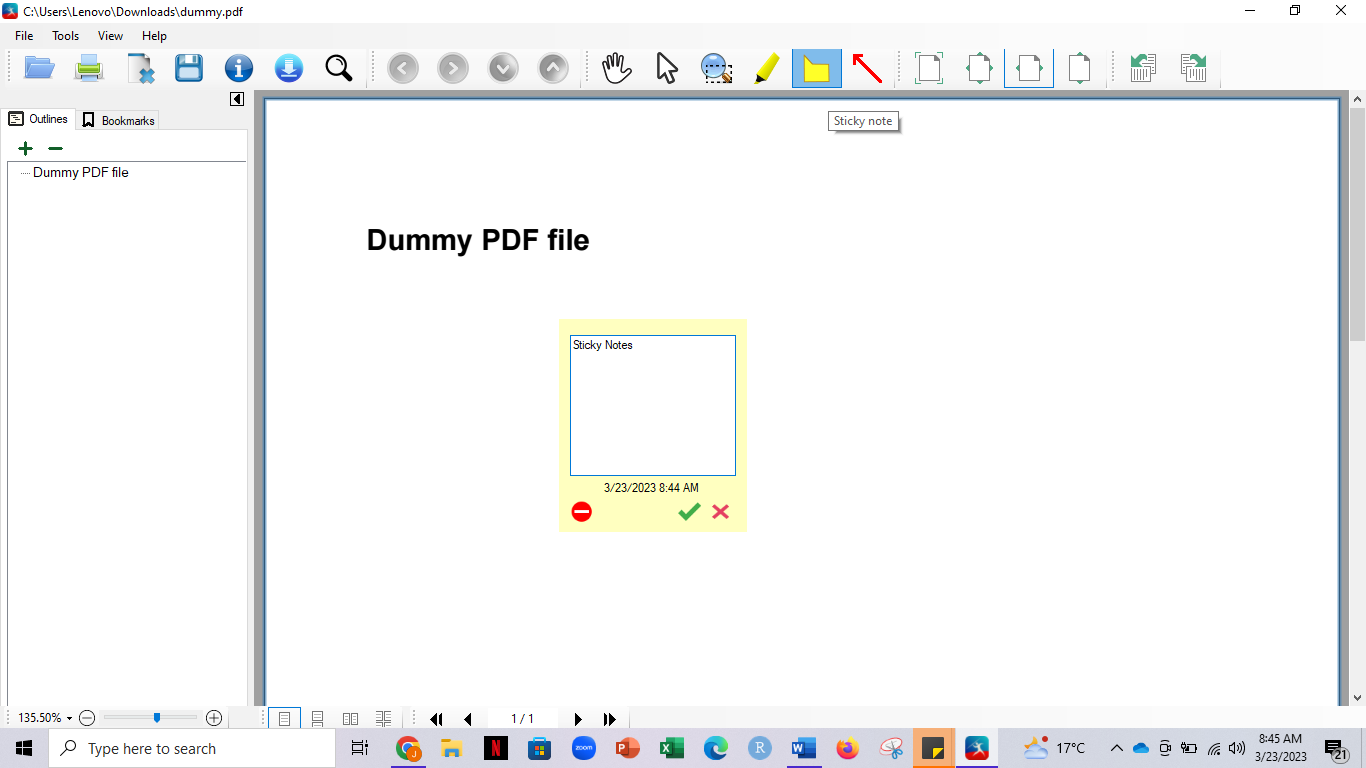Click the blue download arrow icon
The image size is (1366, 768).
pyautogui.click(x=289, y=68)
